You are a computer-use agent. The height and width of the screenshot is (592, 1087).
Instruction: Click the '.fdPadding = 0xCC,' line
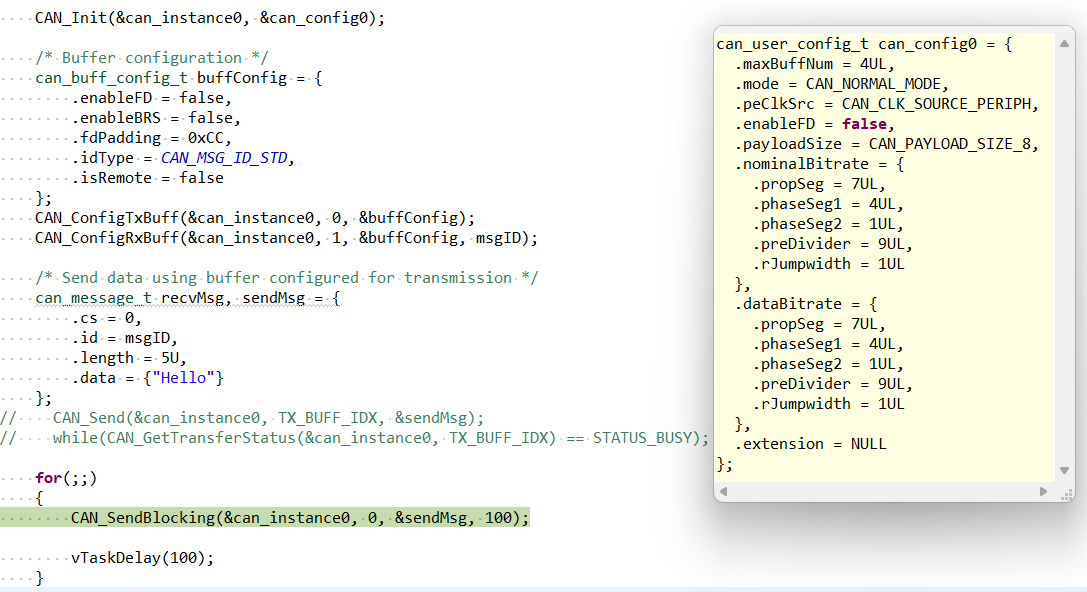pyautogui.click(x=152, y=138)
